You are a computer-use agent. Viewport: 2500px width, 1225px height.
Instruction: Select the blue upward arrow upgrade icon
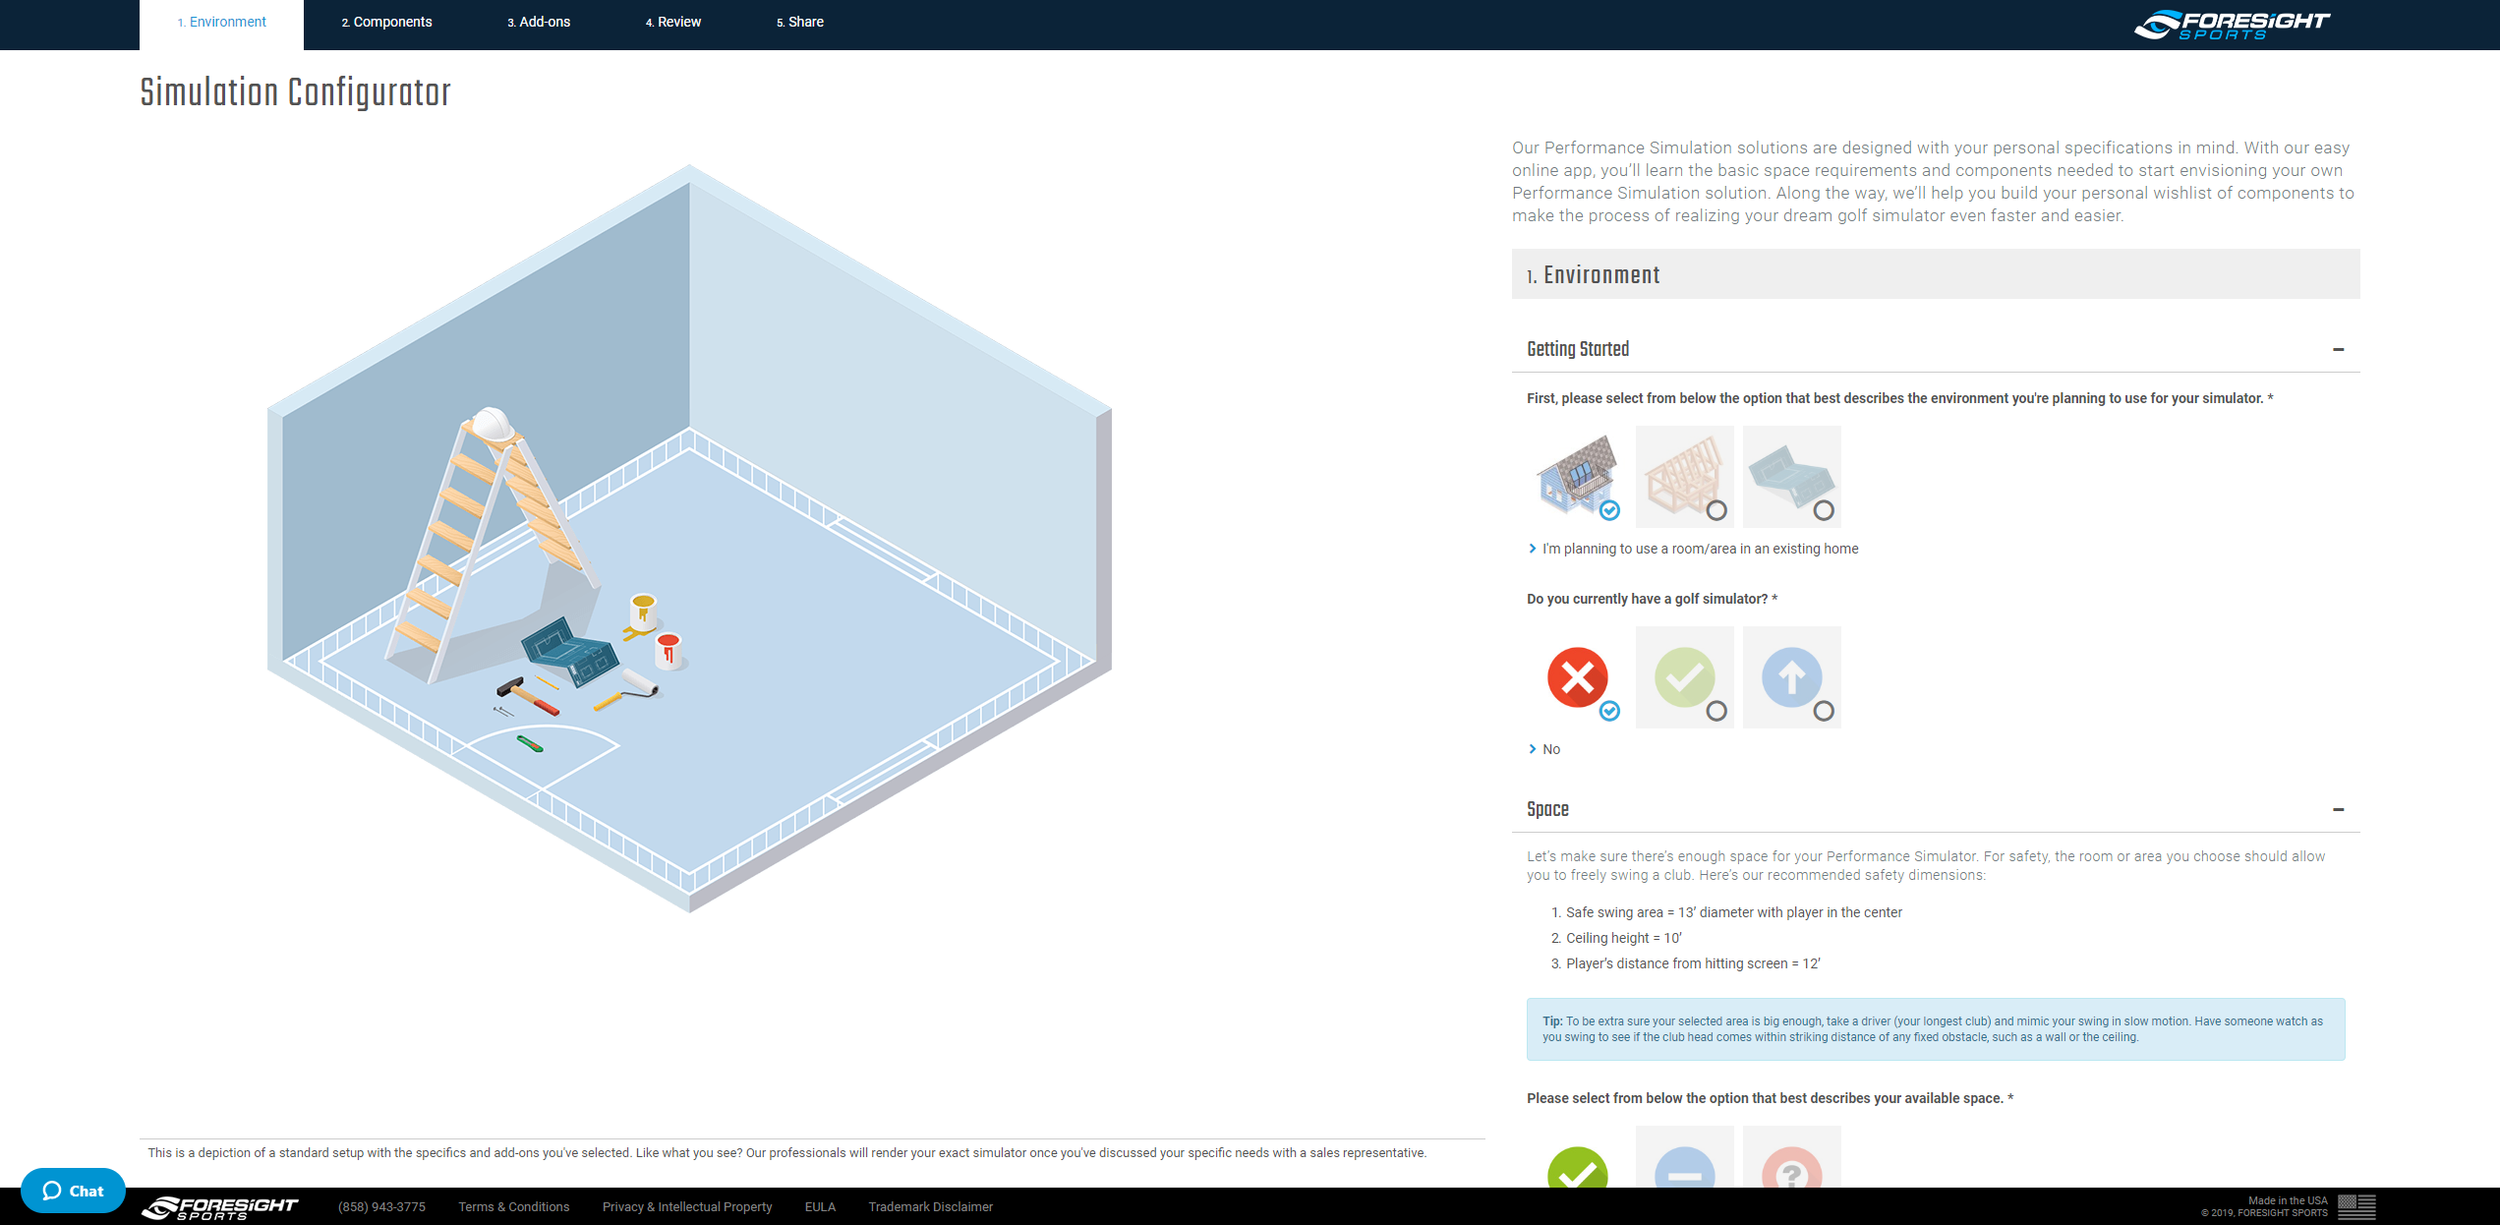(x=1790, y=677)
